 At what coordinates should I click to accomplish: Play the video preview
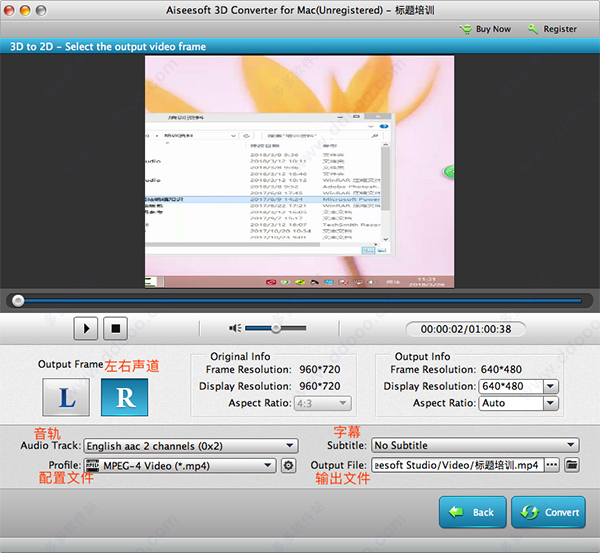click(x=86, y=328)
